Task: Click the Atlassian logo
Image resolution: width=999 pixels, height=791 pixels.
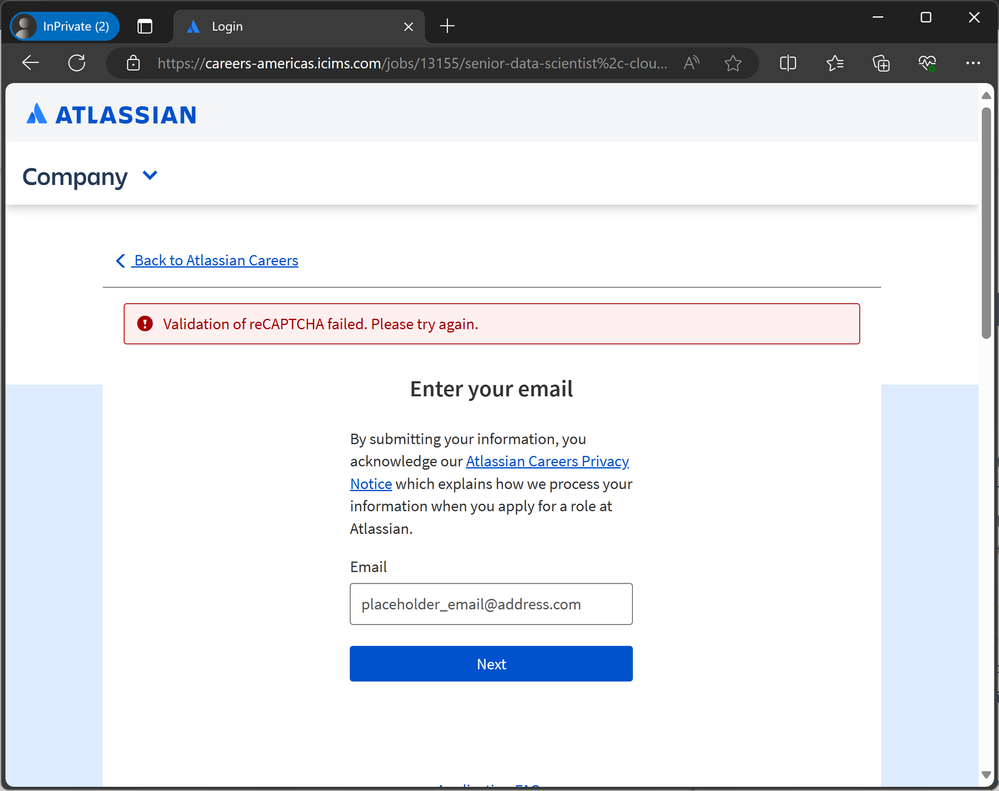Action: pyautogui.click(x=111, y=115)
